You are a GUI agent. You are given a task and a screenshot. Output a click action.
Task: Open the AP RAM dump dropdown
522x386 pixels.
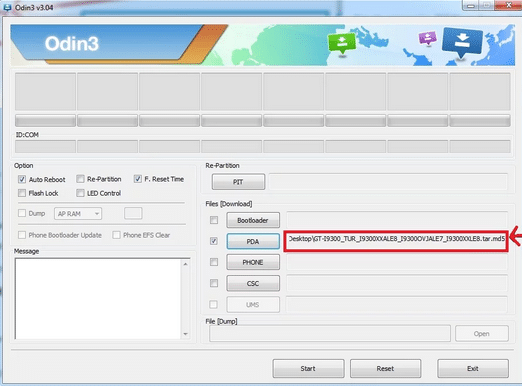(x=78, y=214)
